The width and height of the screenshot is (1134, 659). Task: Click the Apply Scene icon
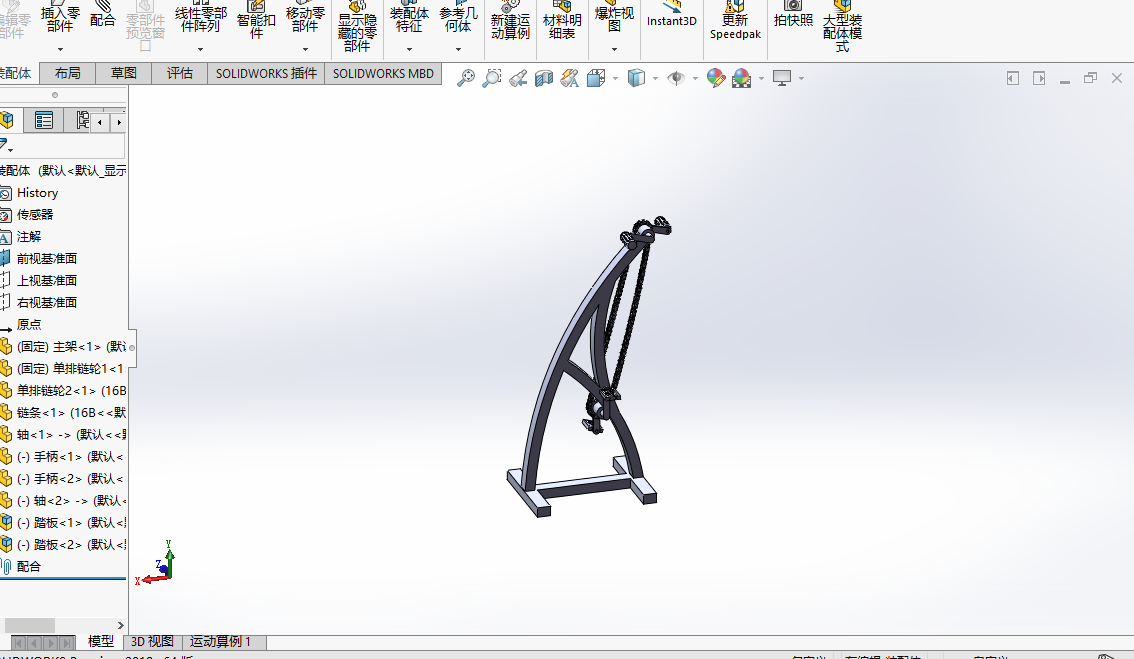[x=742, y=78]
